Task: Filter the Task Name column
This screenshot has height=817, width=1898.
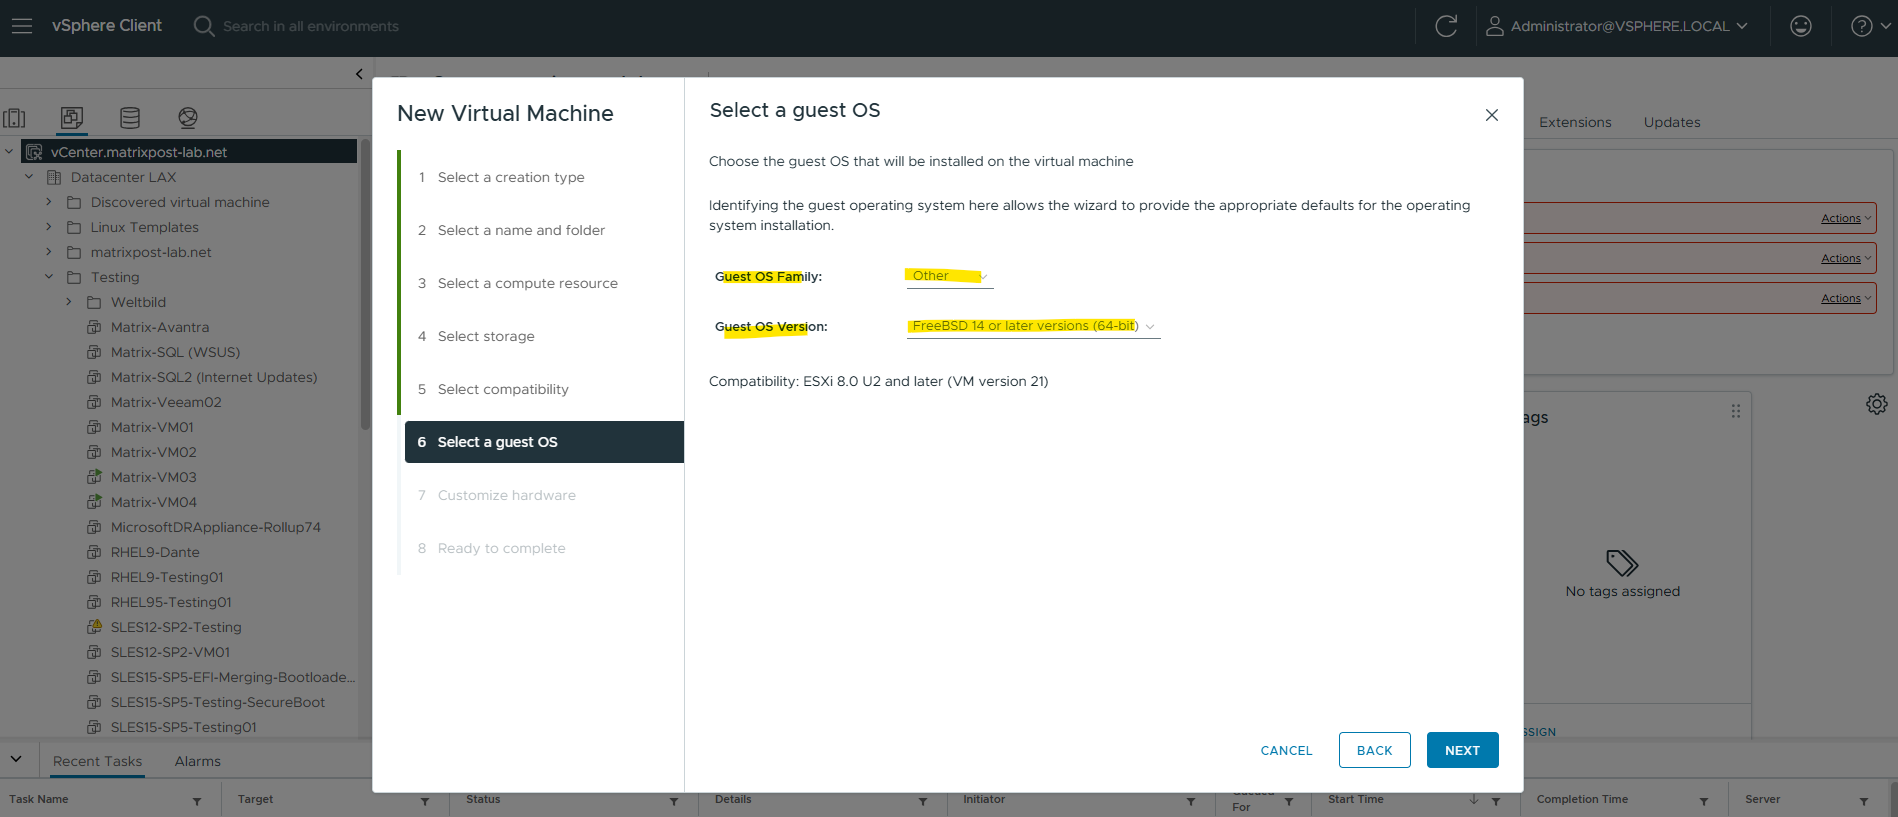Action: coord(197,801)
